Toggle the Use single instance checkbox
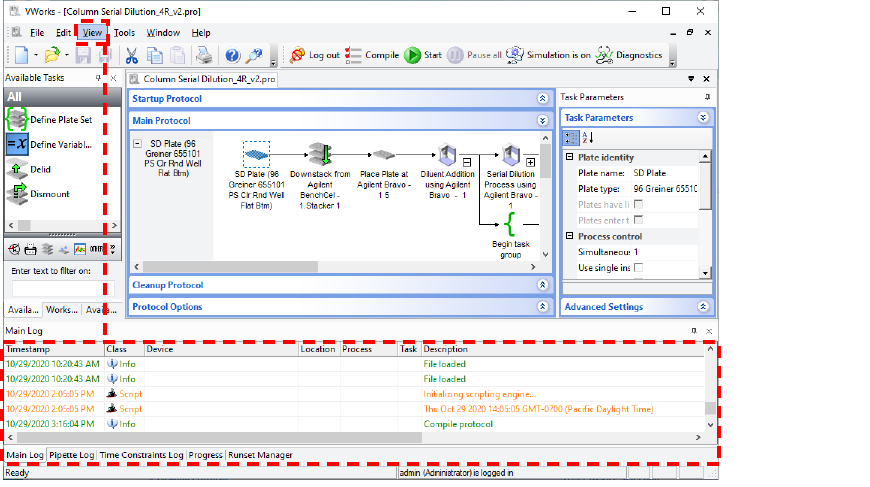 pyautogui.click(x=639, y=267)
